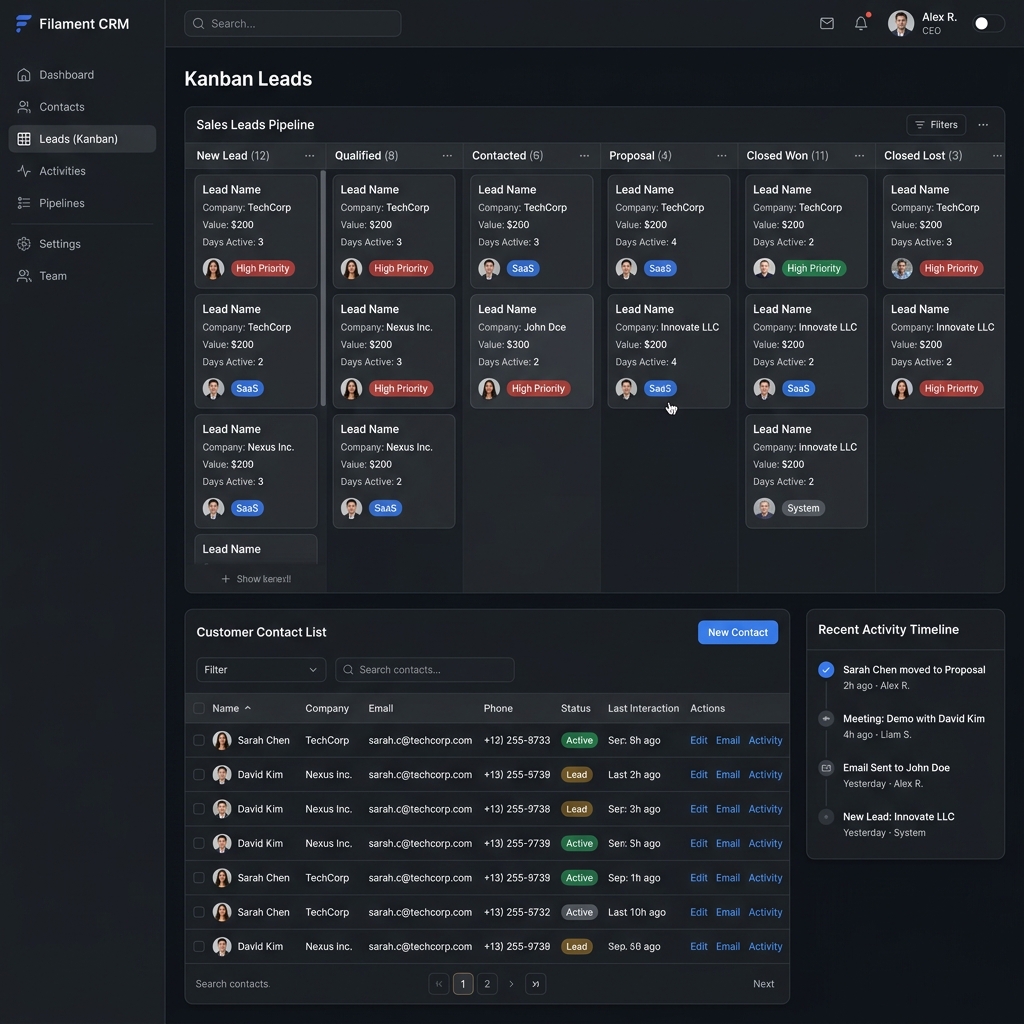Click the notifications bell icon
This screenshot has height=1024, width=1024.
point(860,23)
